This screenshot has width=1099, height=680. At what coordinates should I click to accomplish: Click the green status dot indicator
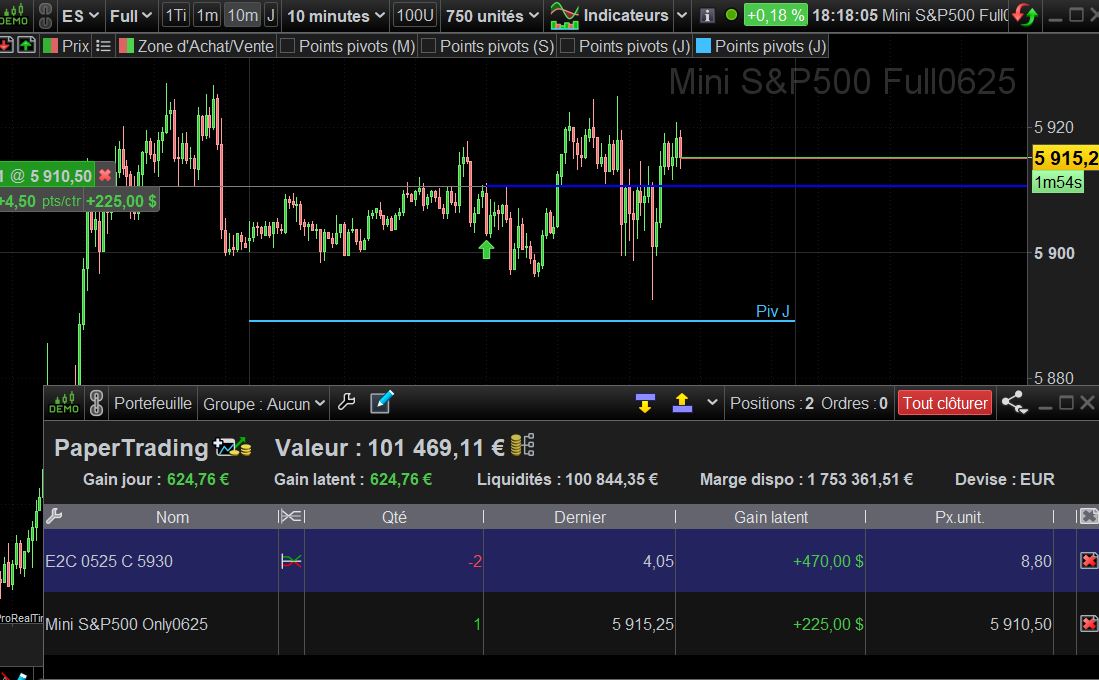[x=731, y=15]
